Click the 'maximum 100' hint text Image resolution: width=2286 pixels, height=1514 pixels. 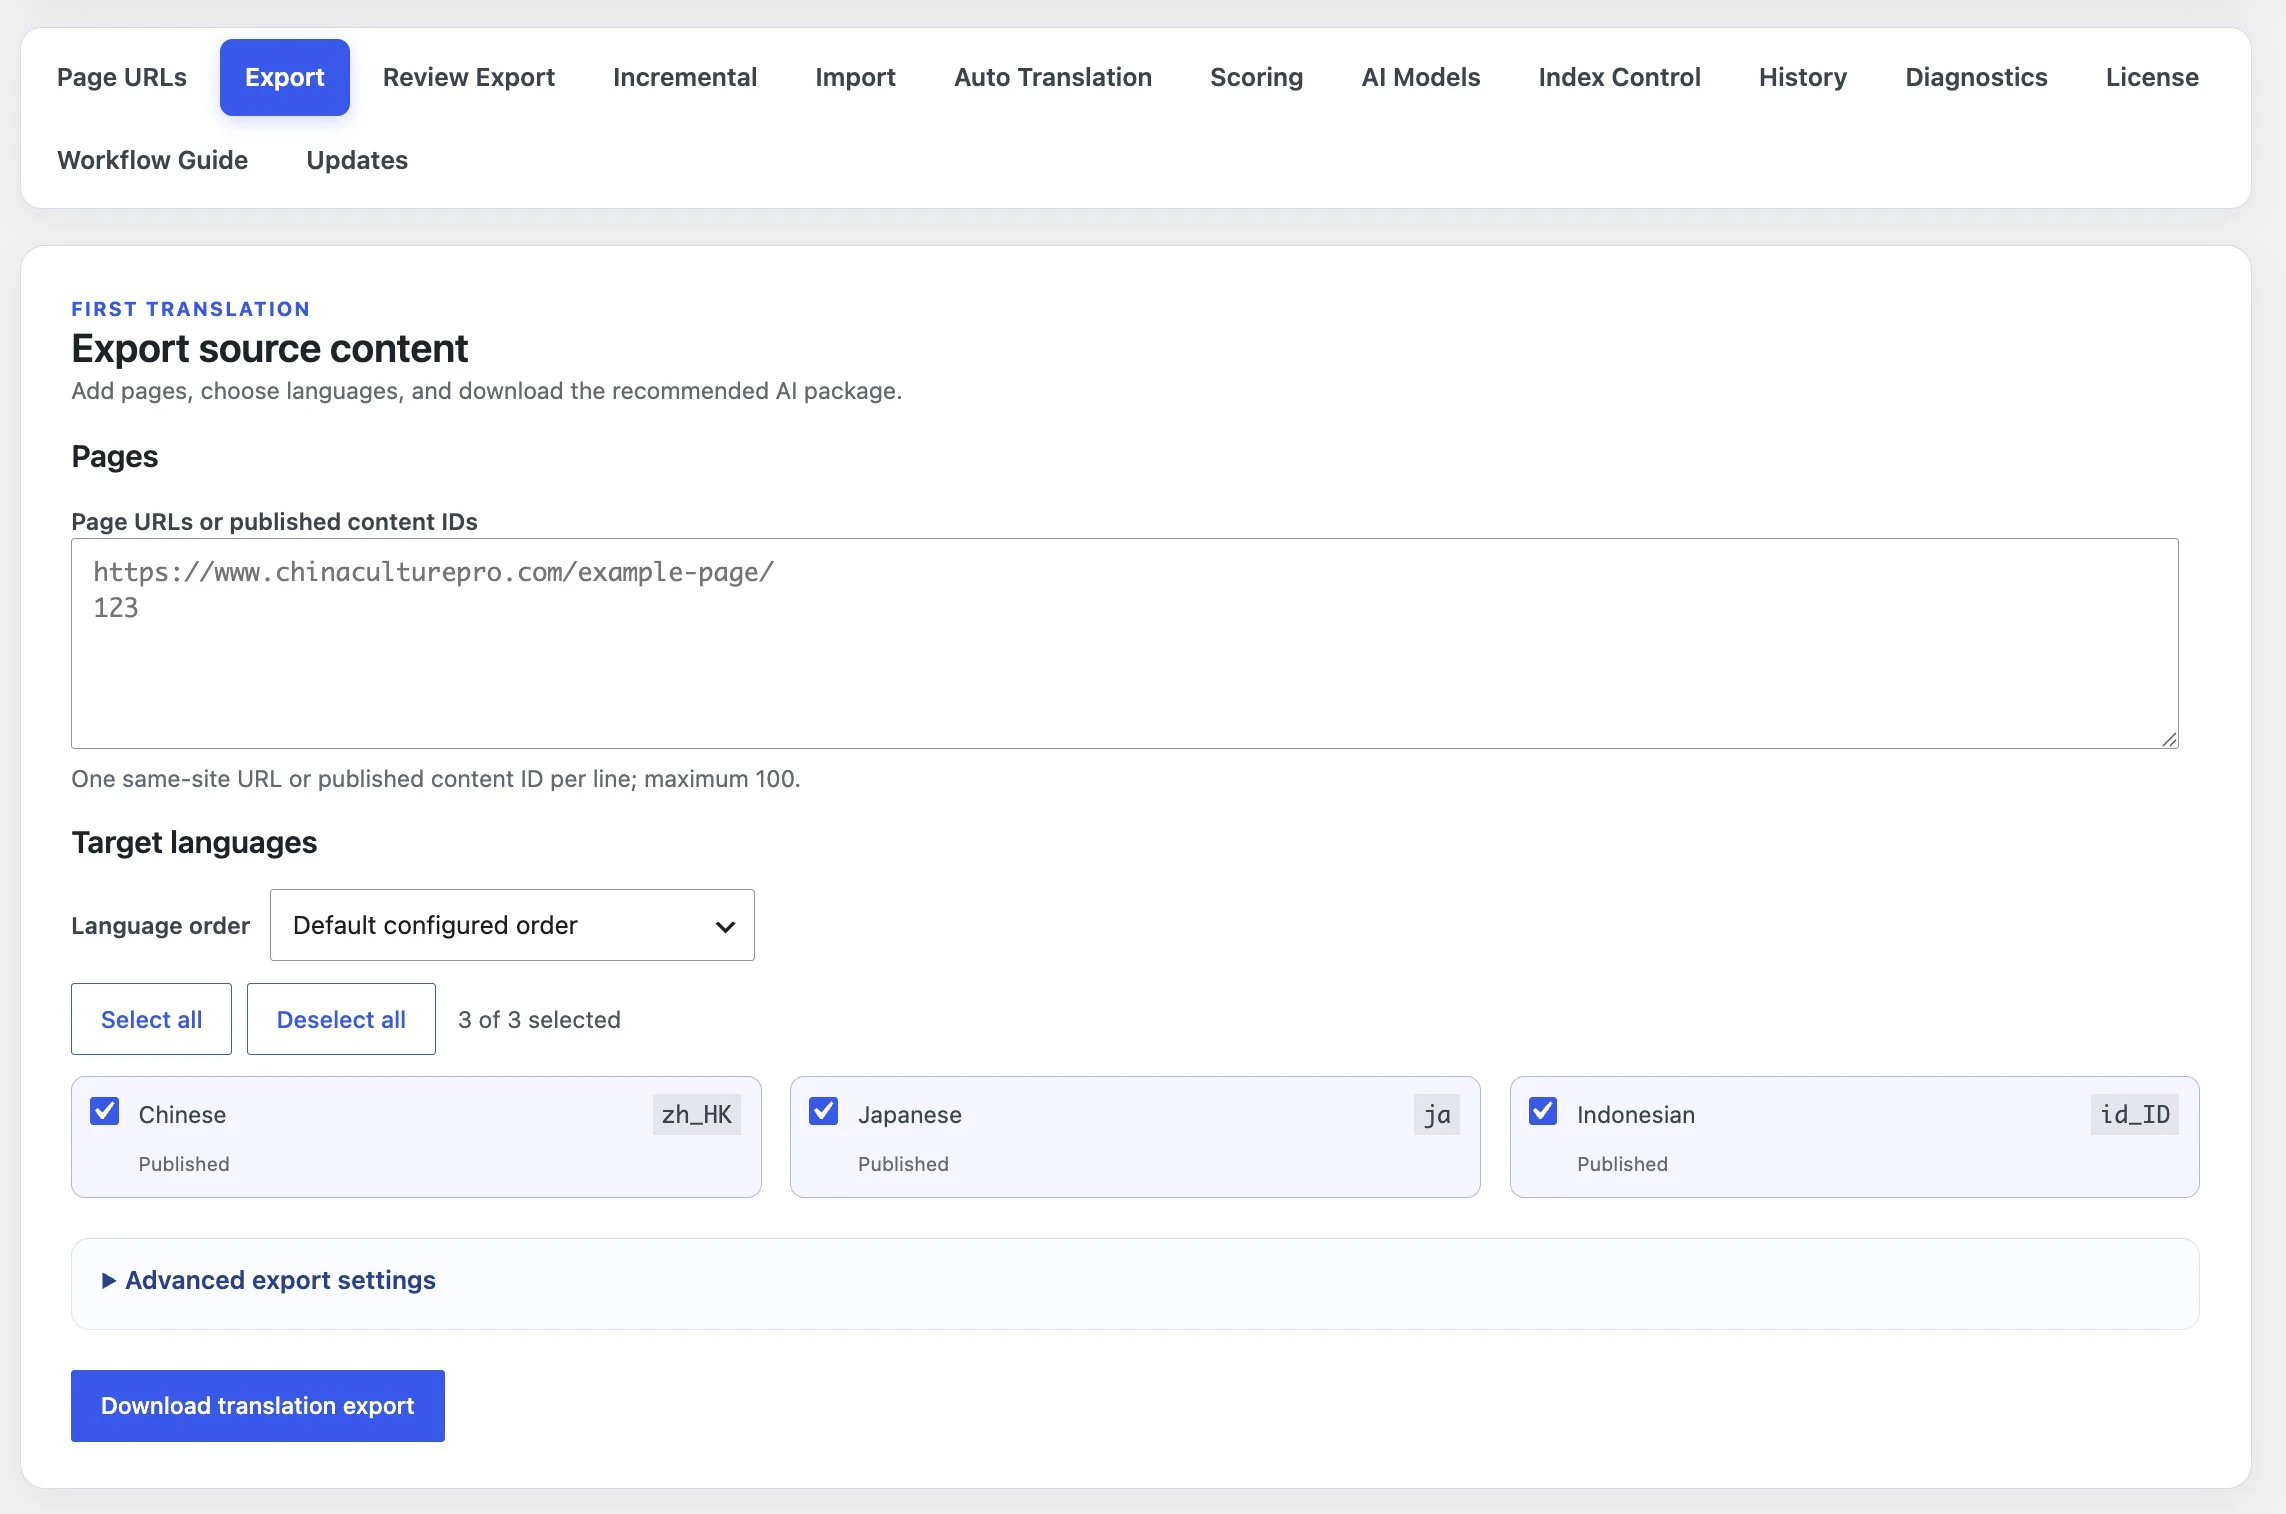720,779
